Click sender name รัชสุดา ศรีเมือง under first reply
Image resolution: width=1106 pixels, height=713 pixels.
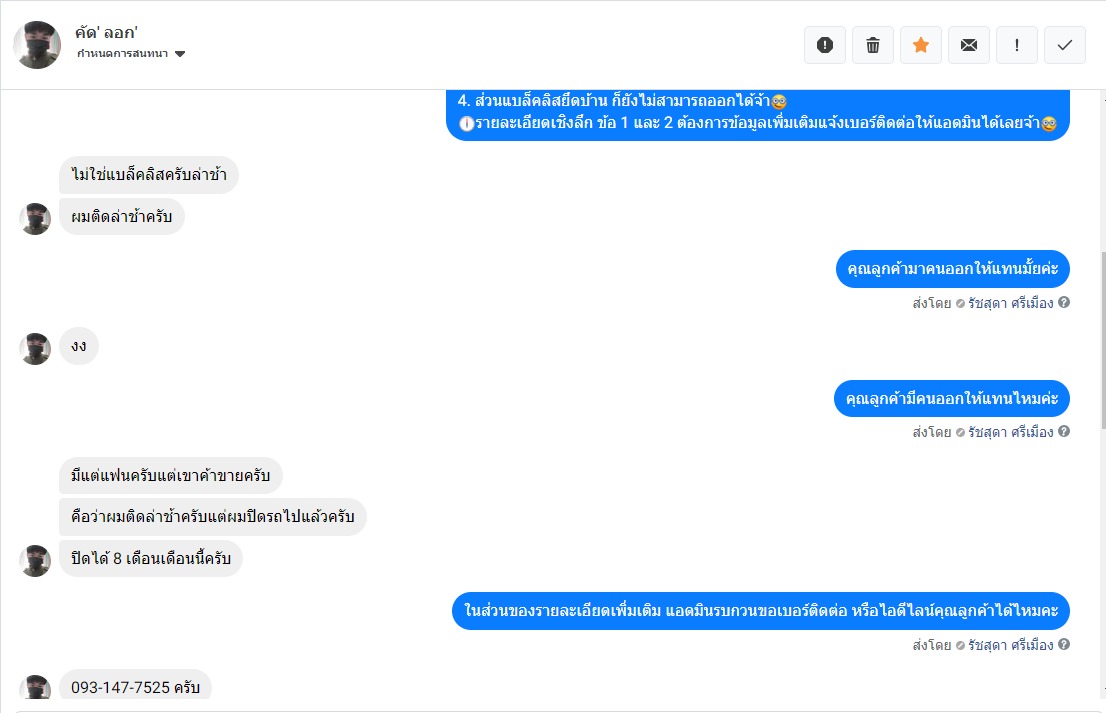click(x=1010, y=303)
